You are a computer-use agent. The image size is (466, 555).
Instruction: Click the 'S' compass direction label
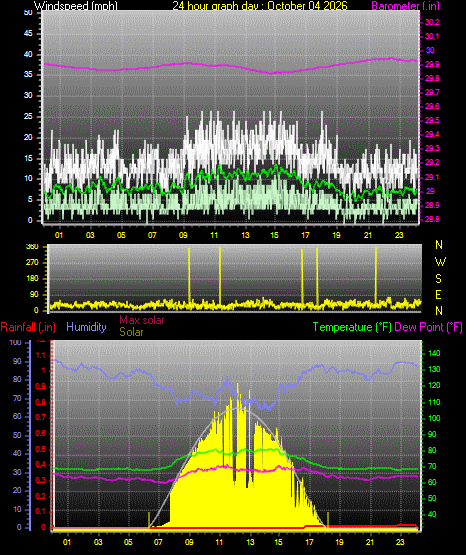pyautogui.click(x=438, y=279)
